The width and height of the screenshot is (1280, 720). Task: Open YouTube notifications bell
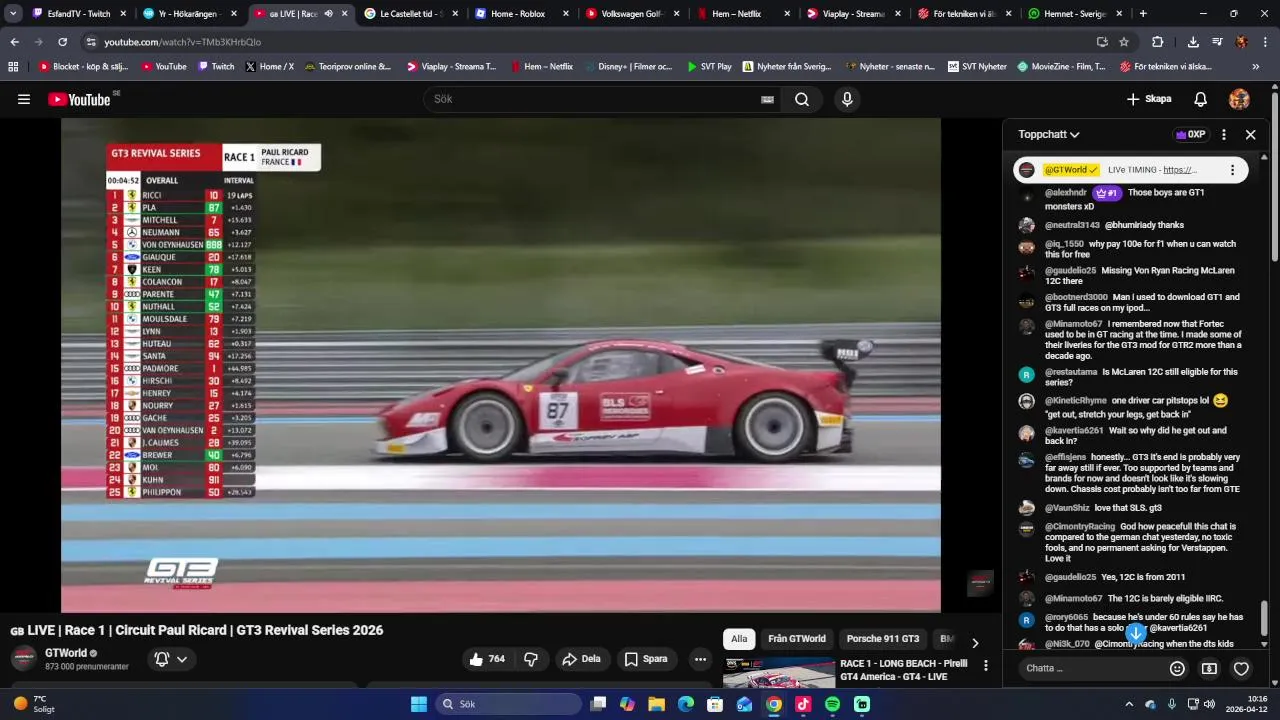click(1201, 99)
